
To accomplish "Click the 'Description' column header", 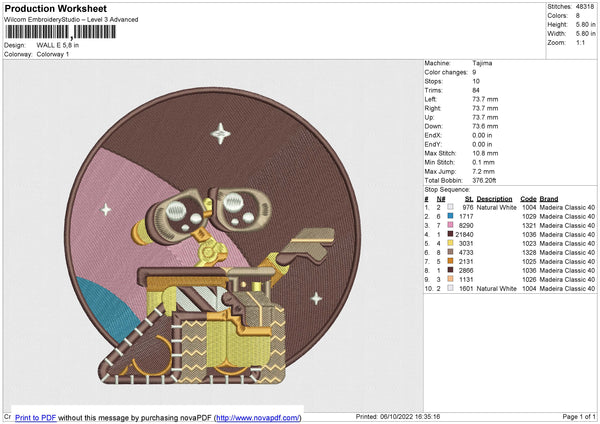I will [x=494, y=199].
